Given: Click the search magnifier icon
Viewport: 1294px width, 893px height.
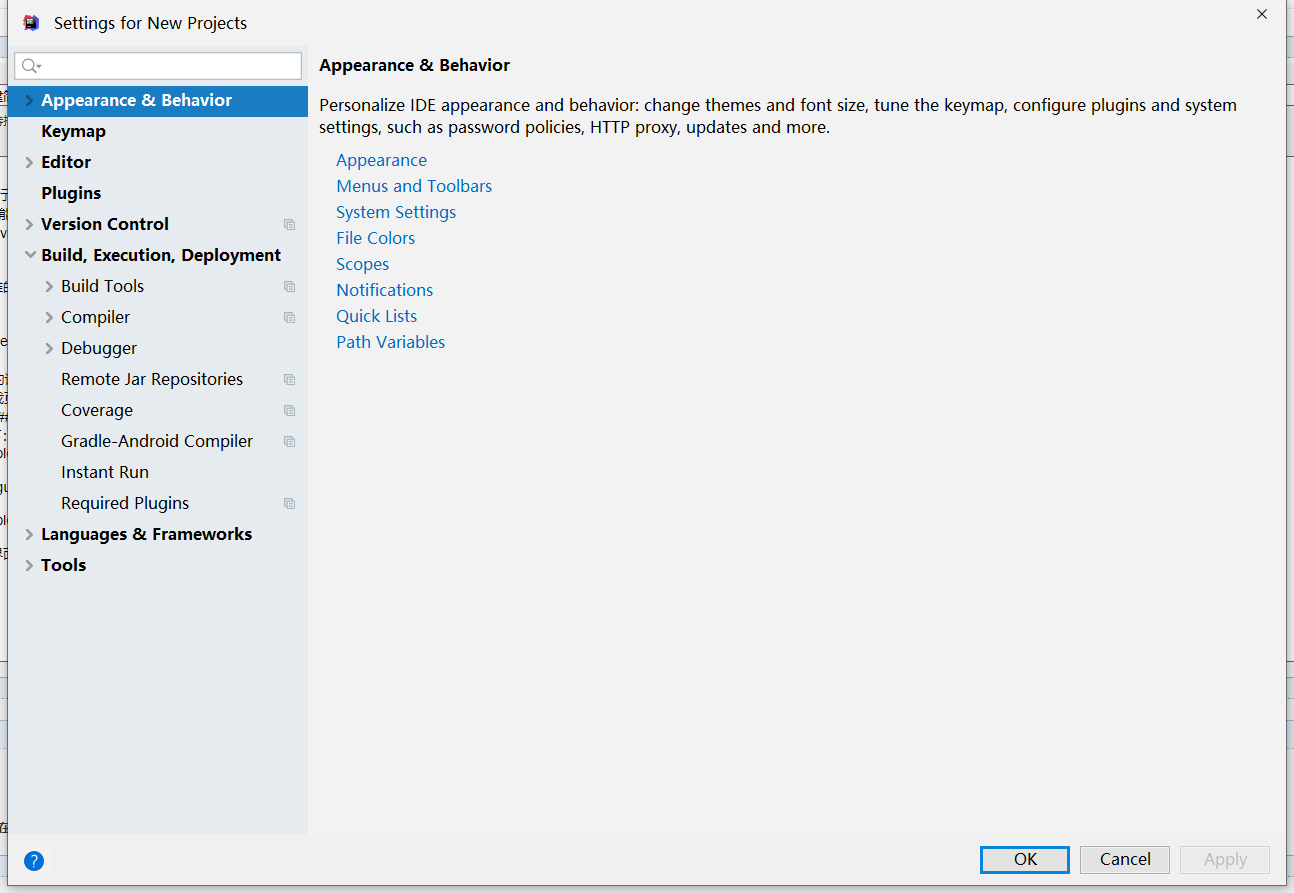Looking at the screenshot, I should pos(30,66).
